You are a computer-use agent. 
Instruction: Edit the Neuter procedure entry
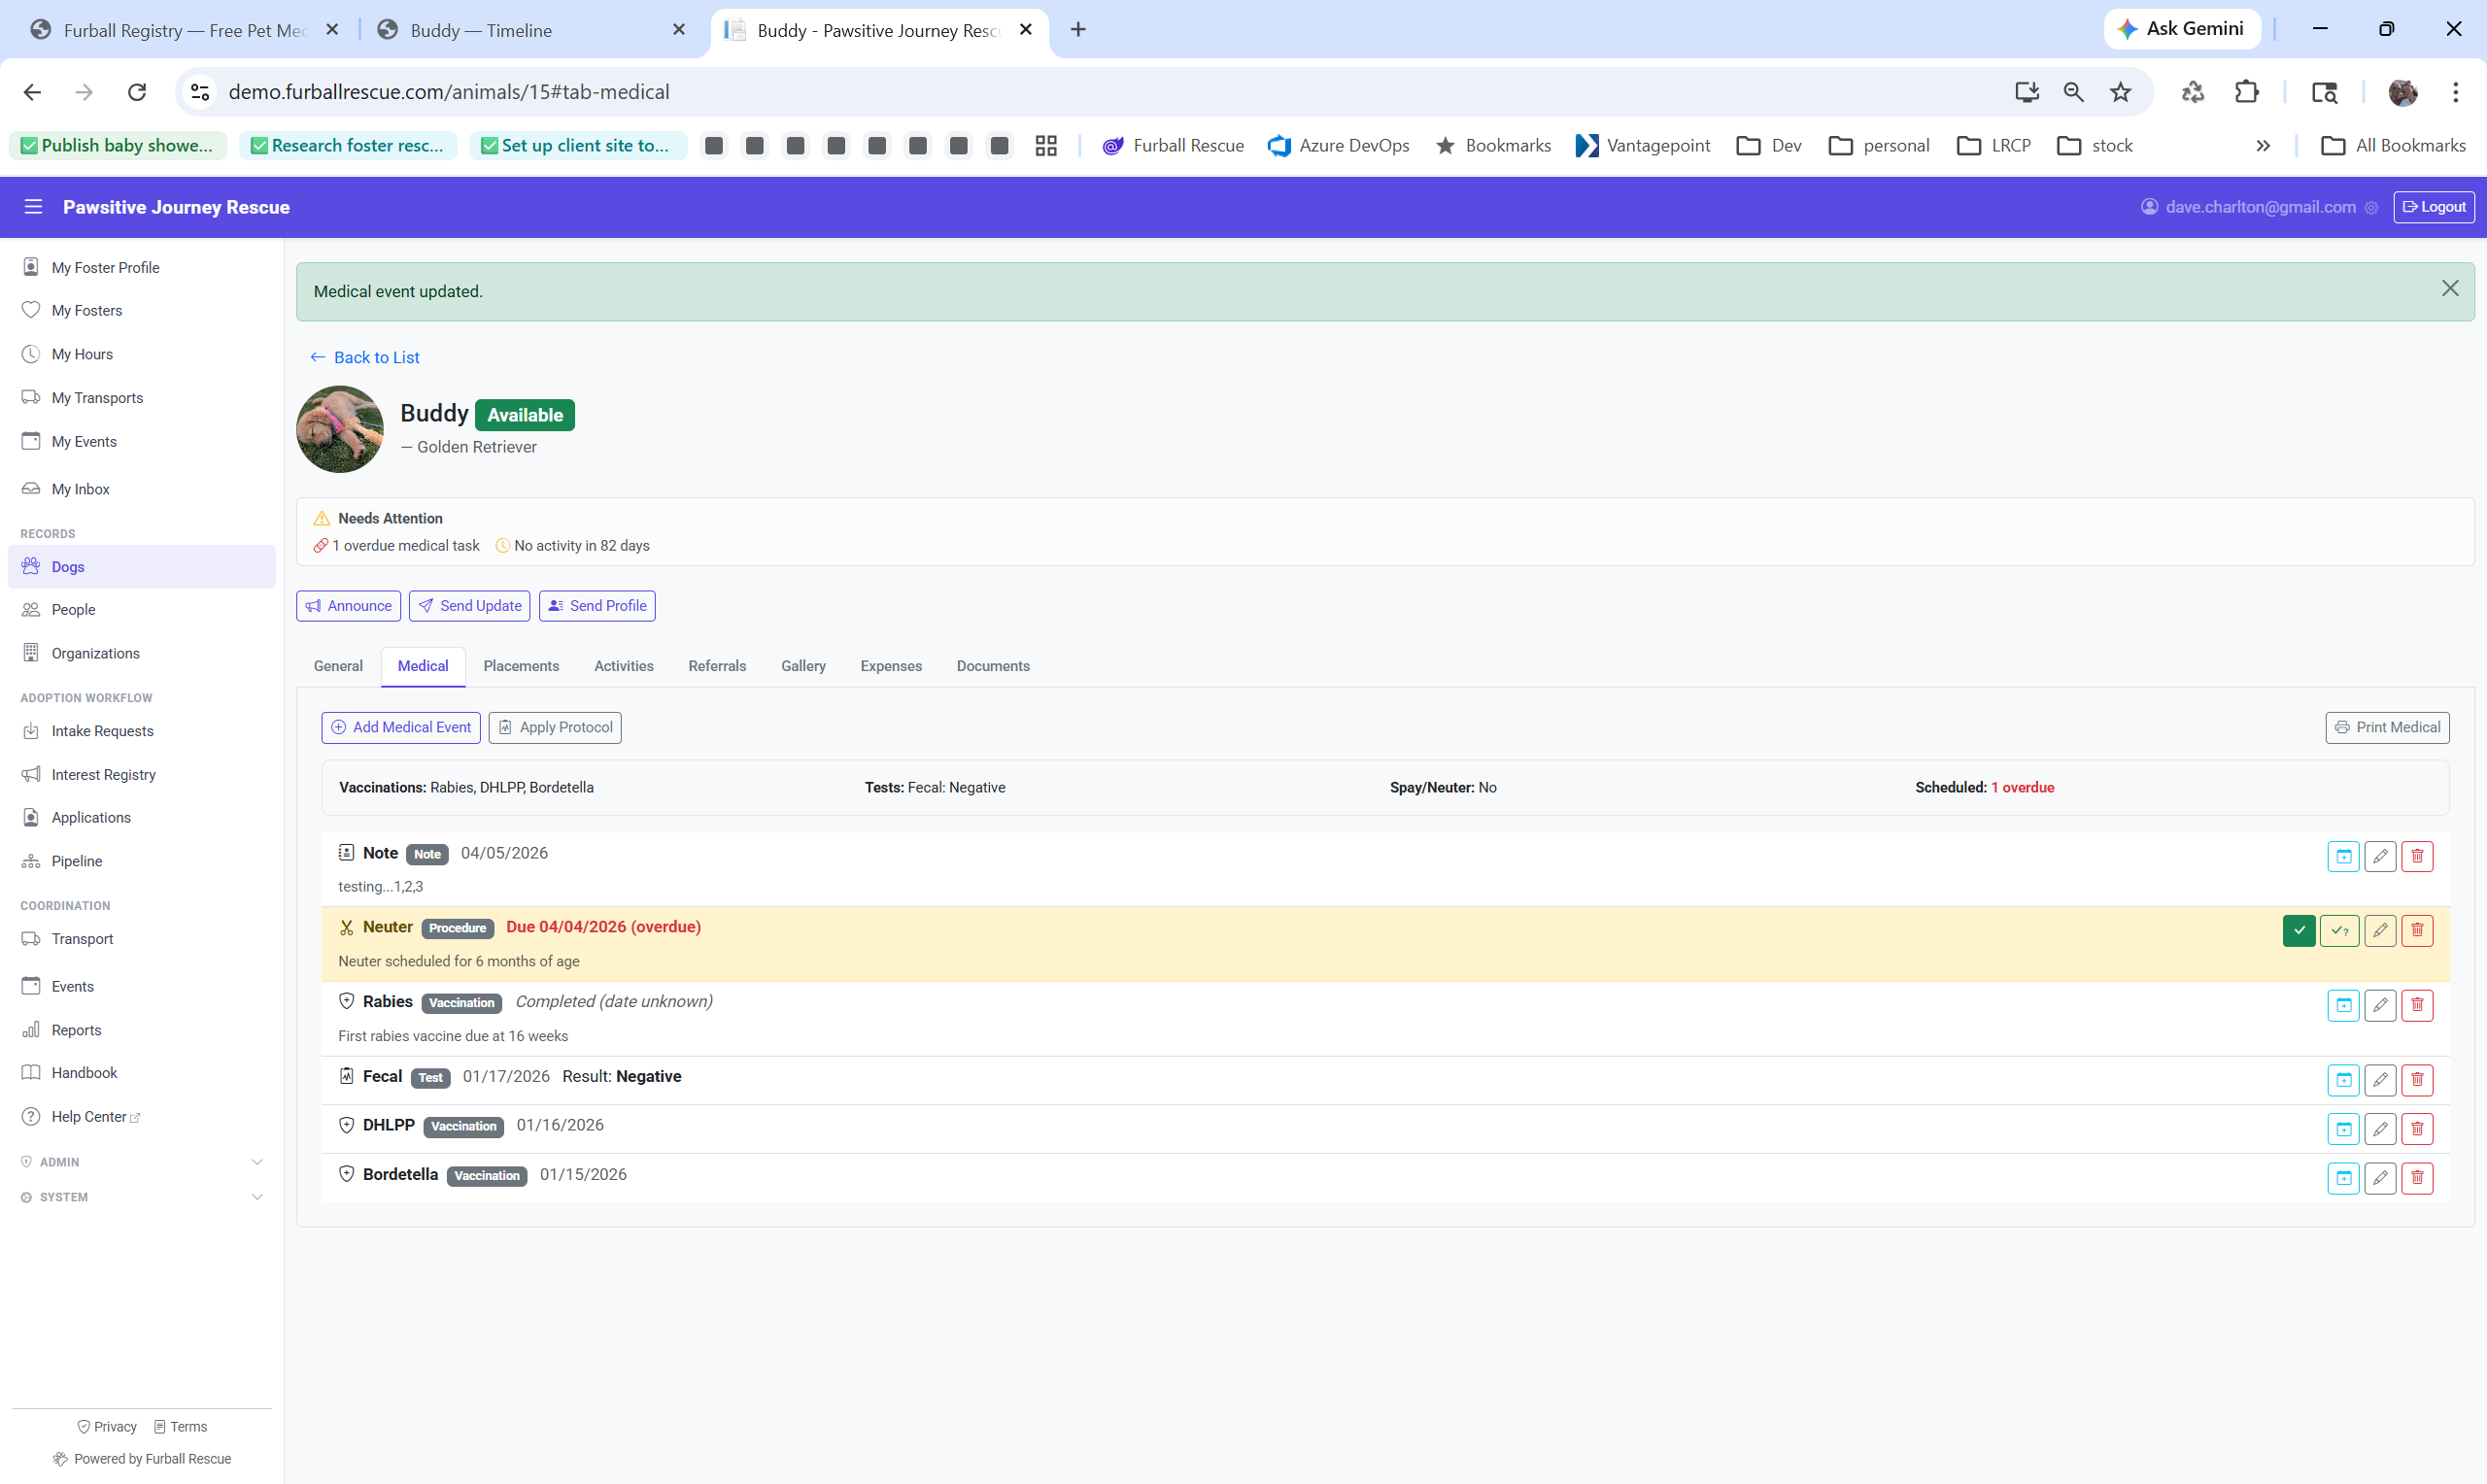pos(2379,930)
